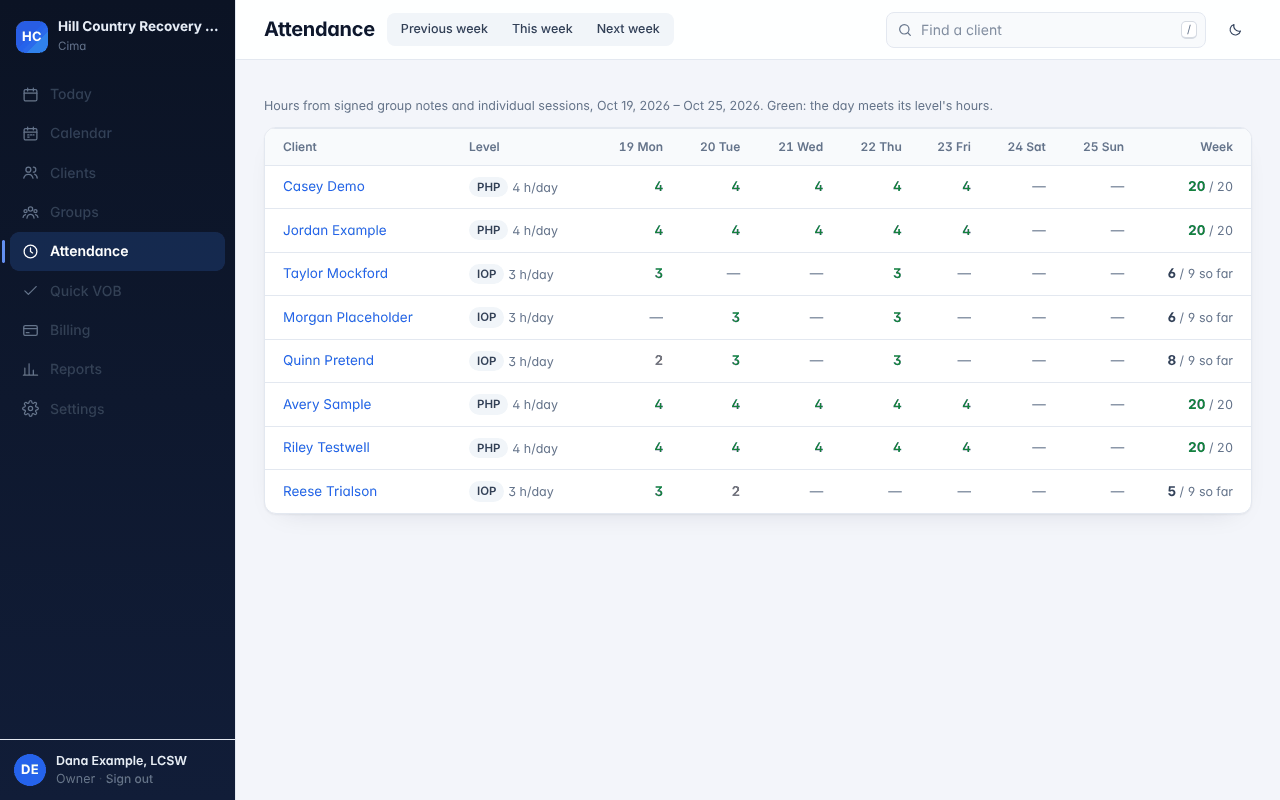The image size is (1280, 800).
Task: Switch to This week
Action: [x=542, y=29]
